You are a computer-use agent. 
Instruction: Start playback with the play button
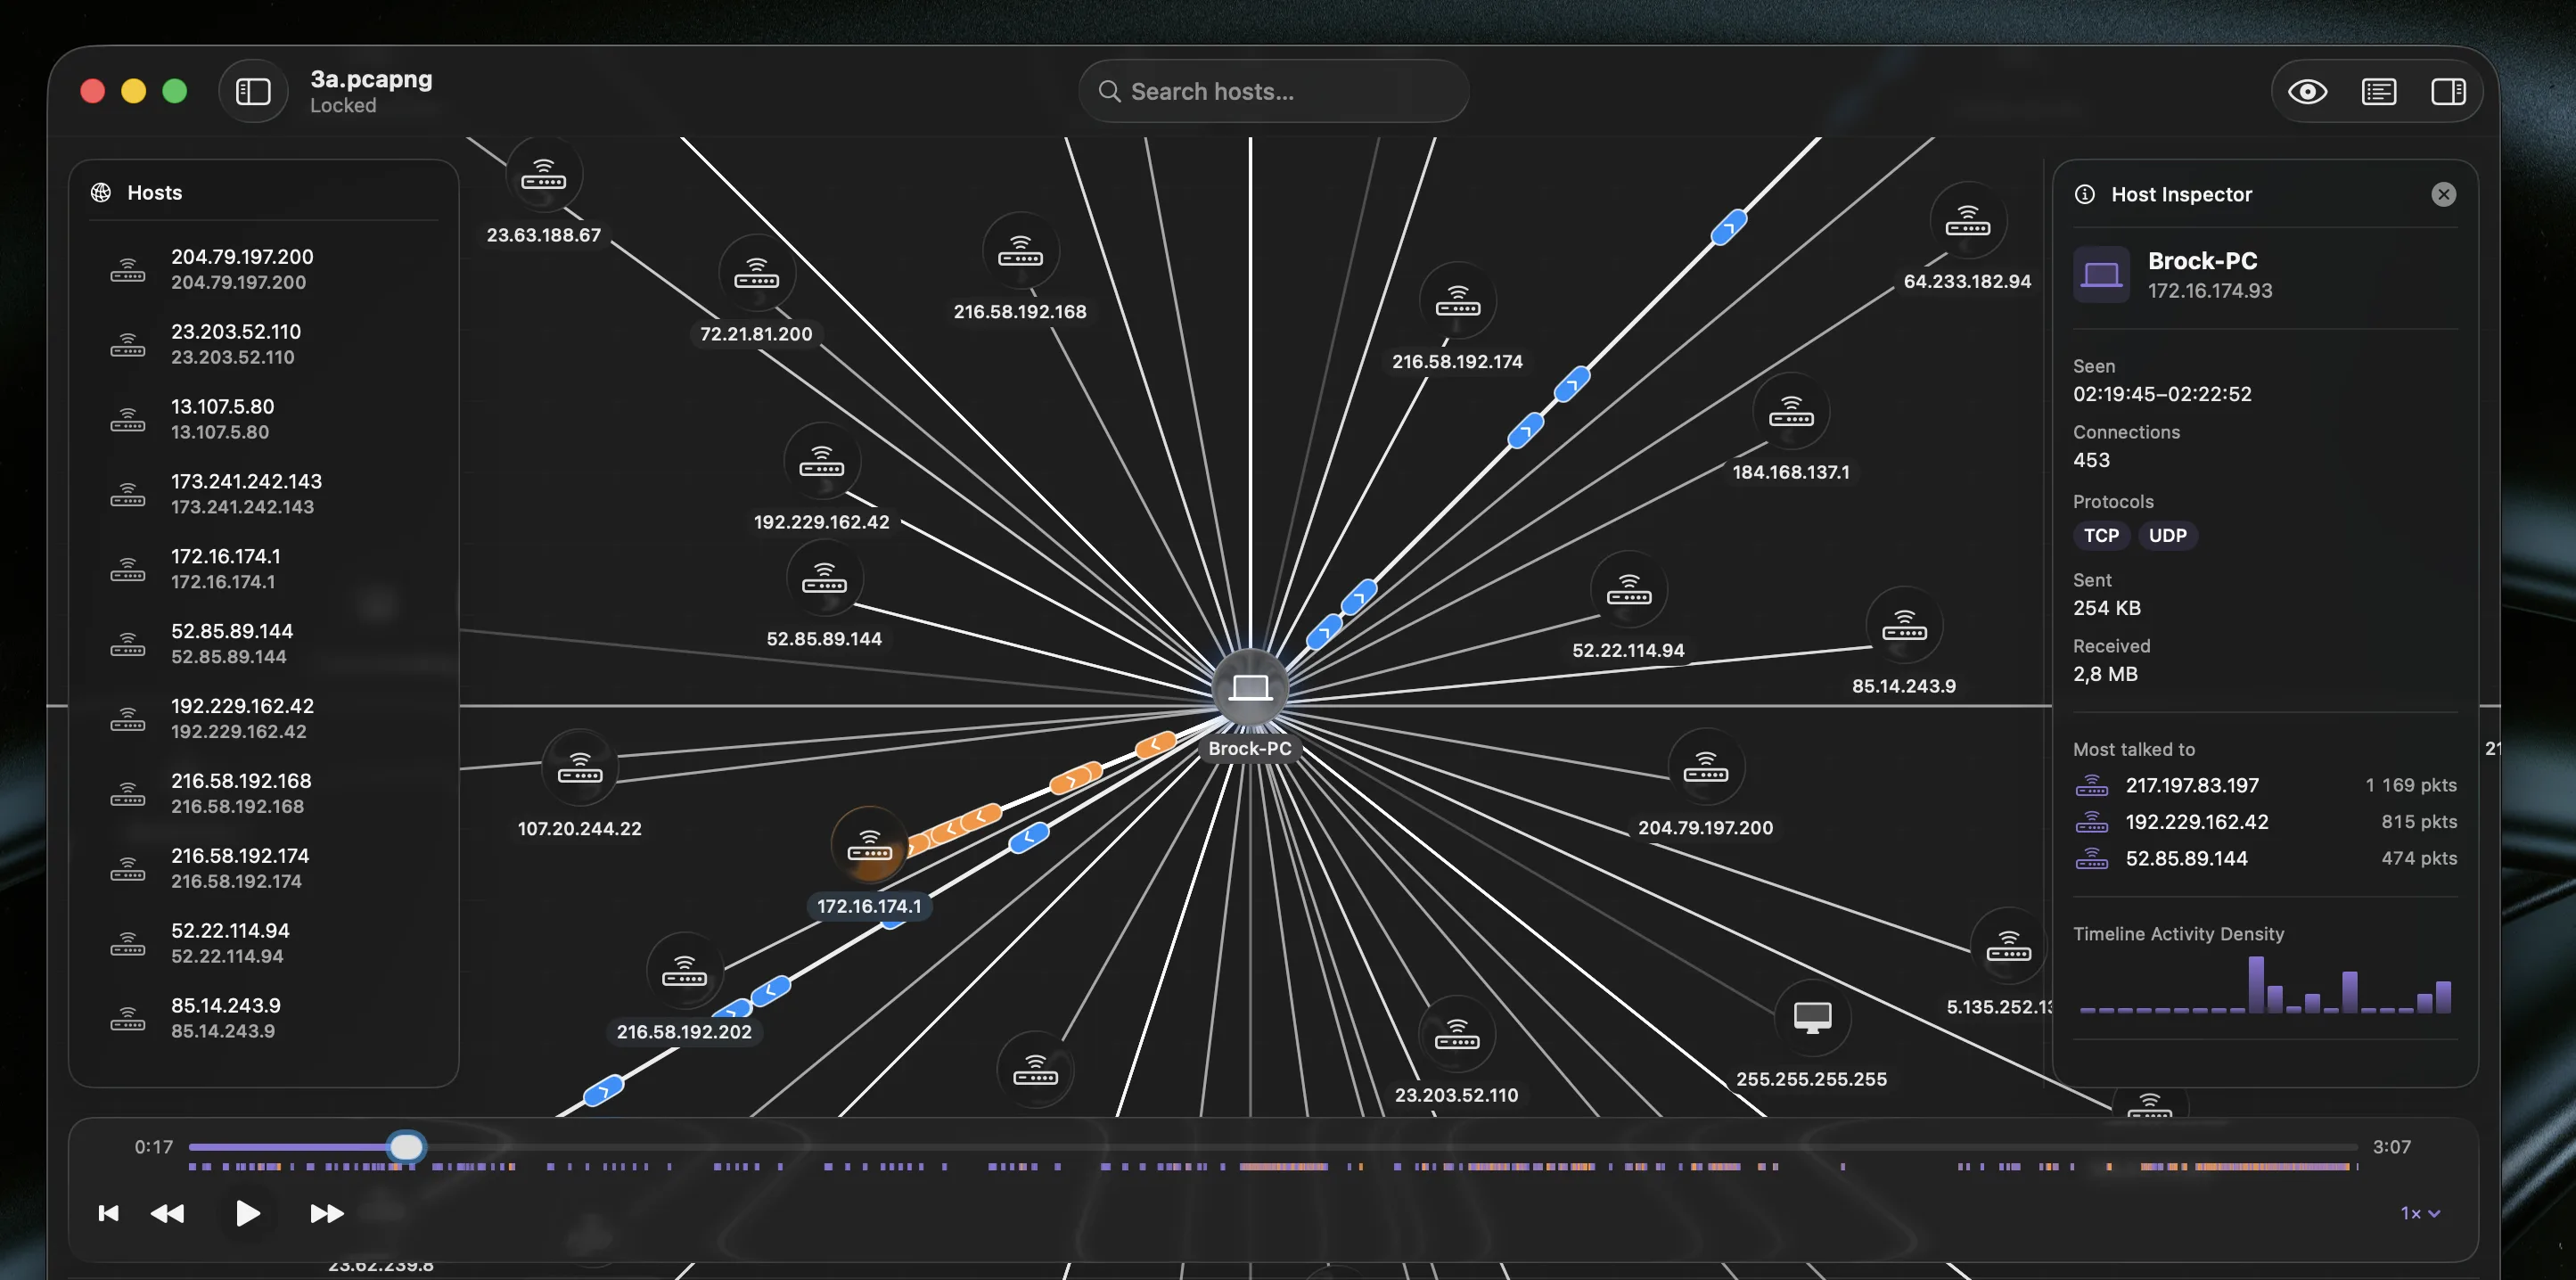point(246,1213)
